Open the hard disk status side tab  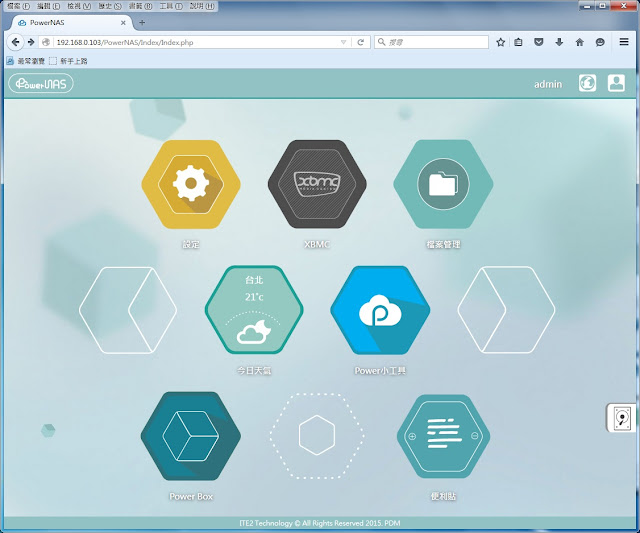(622, 418)
